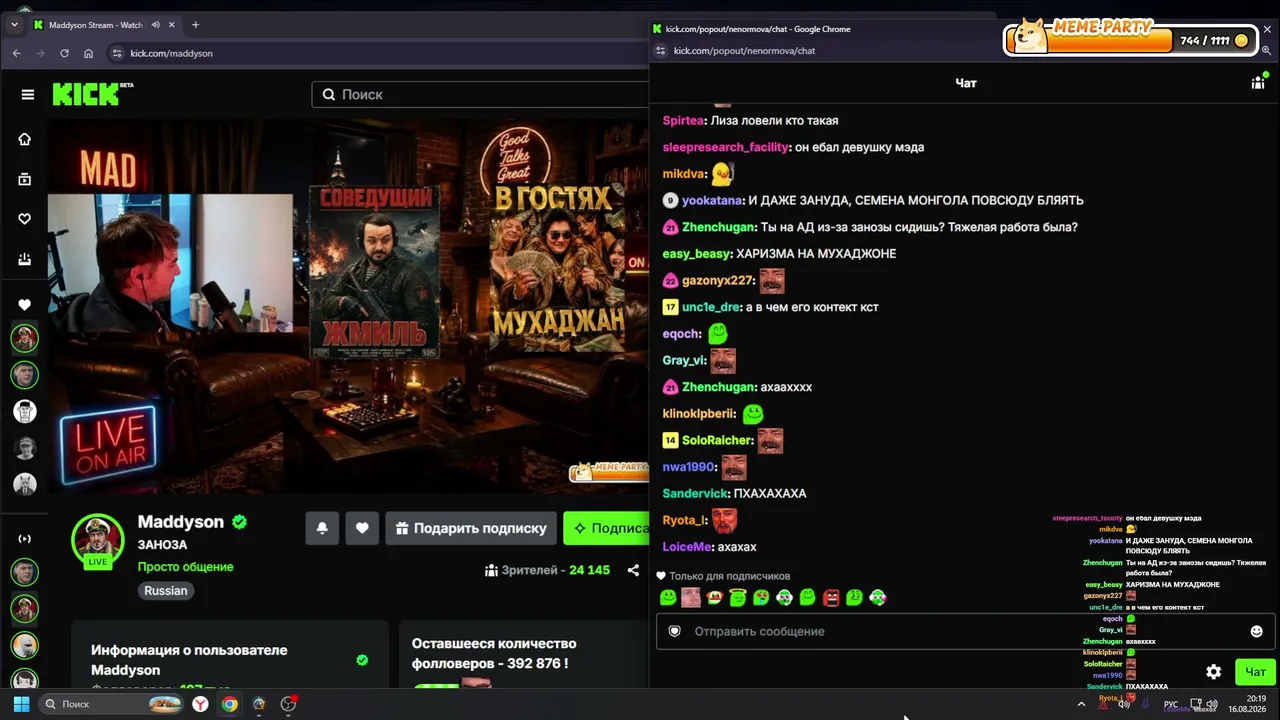Click the 14 badge next to SoloRaicher
This screenshot has height=720, width=1280.
pos(670,440)
